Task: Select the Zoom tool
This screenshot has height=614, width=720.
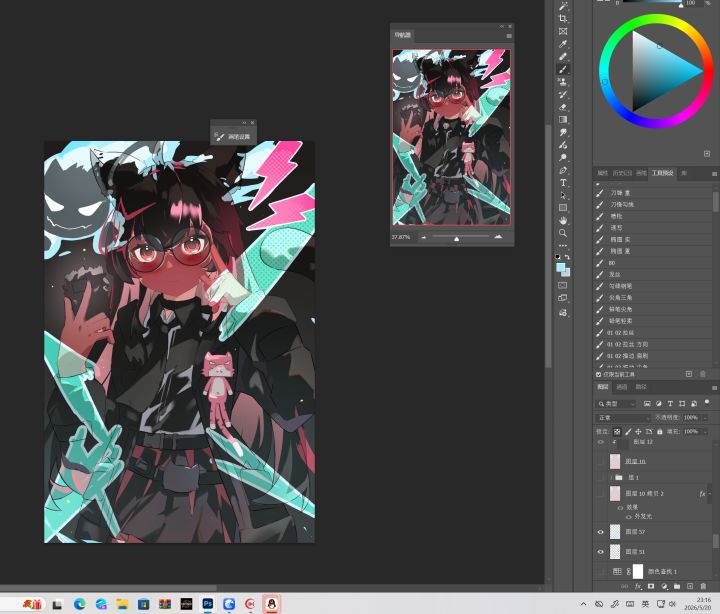Action: tap(563, 233)
